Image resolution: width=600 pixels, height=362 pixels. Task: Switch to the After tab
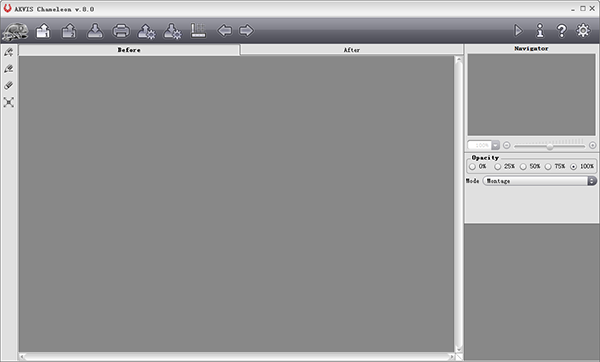pos(351,50)
